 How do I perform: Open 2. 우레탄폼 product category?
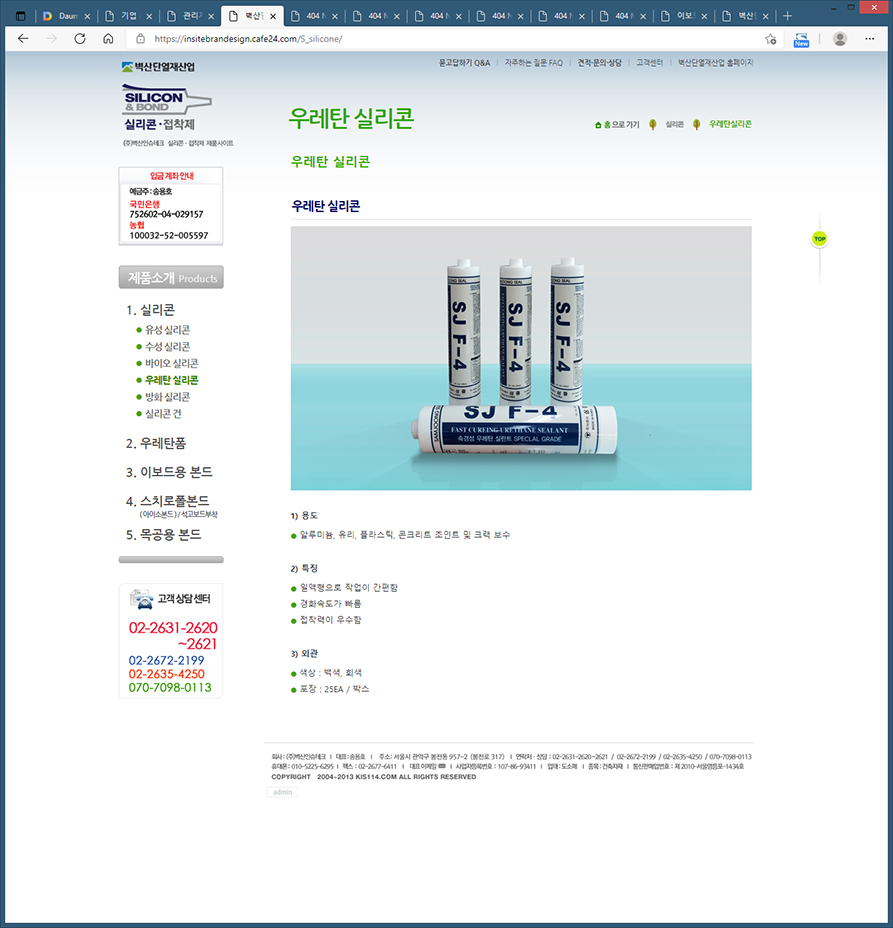click(155, 443)
